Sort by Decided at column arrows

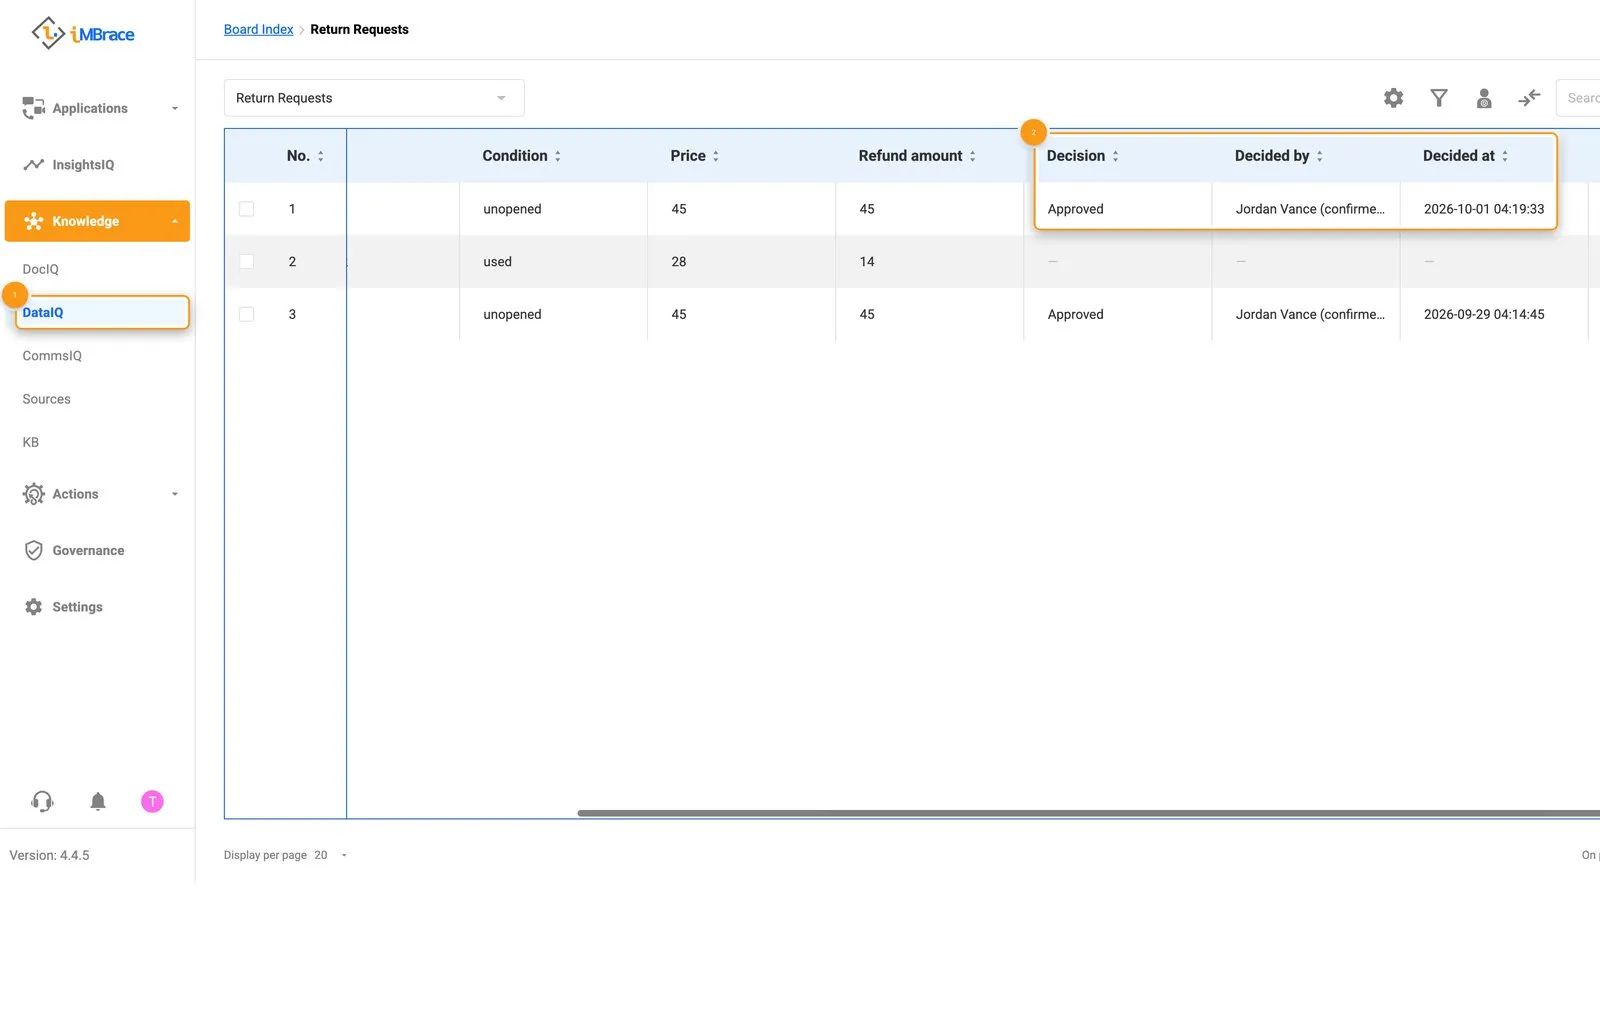(1505, 156)
